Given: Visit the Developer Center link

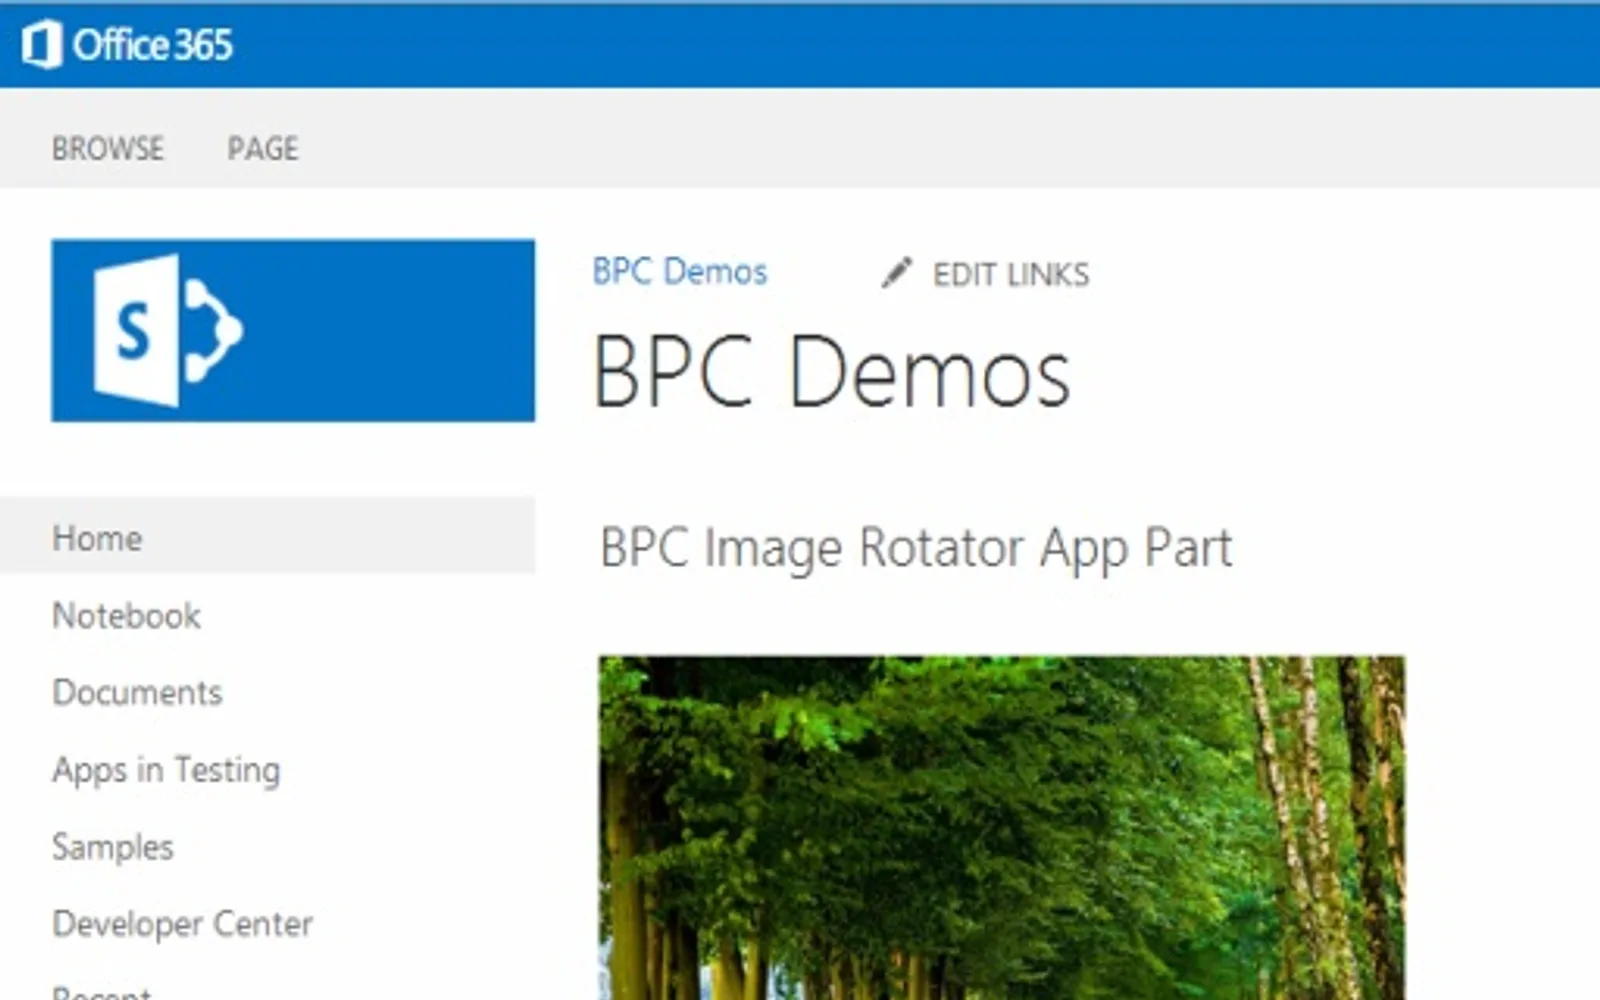Looking at the screenshot, I should 182,924.
